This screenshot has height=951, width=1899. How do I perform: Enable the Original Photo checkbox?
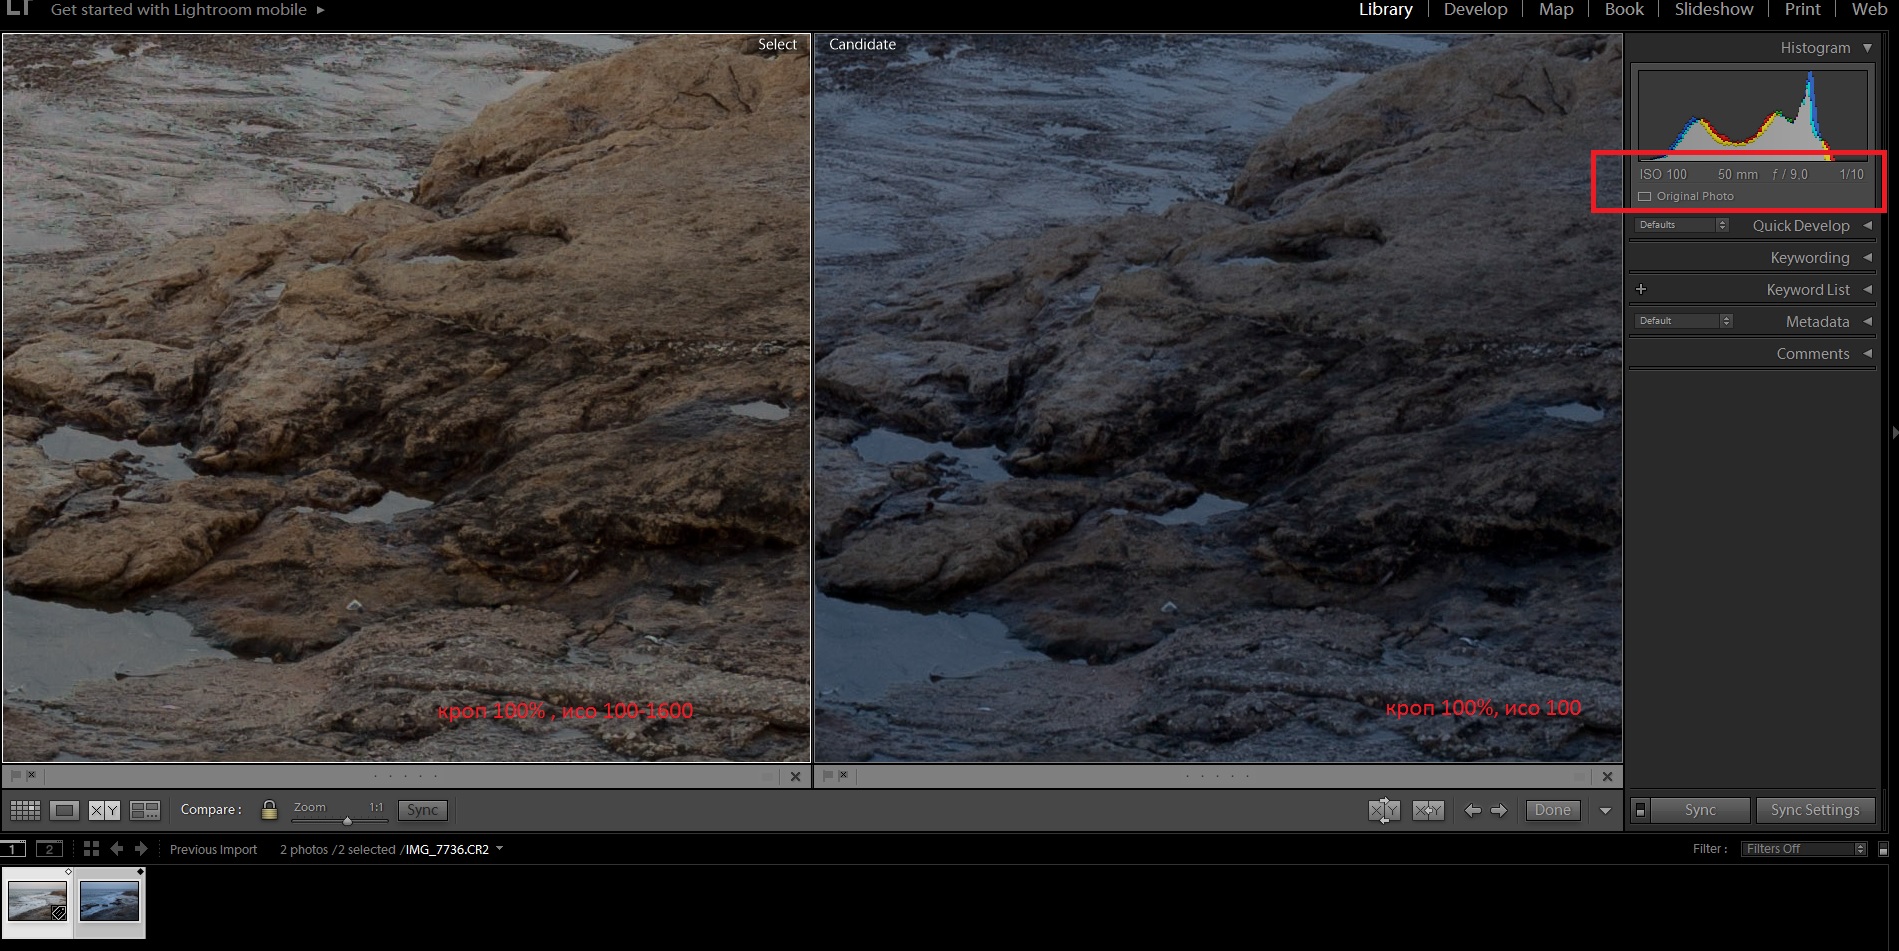coord(1645,197)
